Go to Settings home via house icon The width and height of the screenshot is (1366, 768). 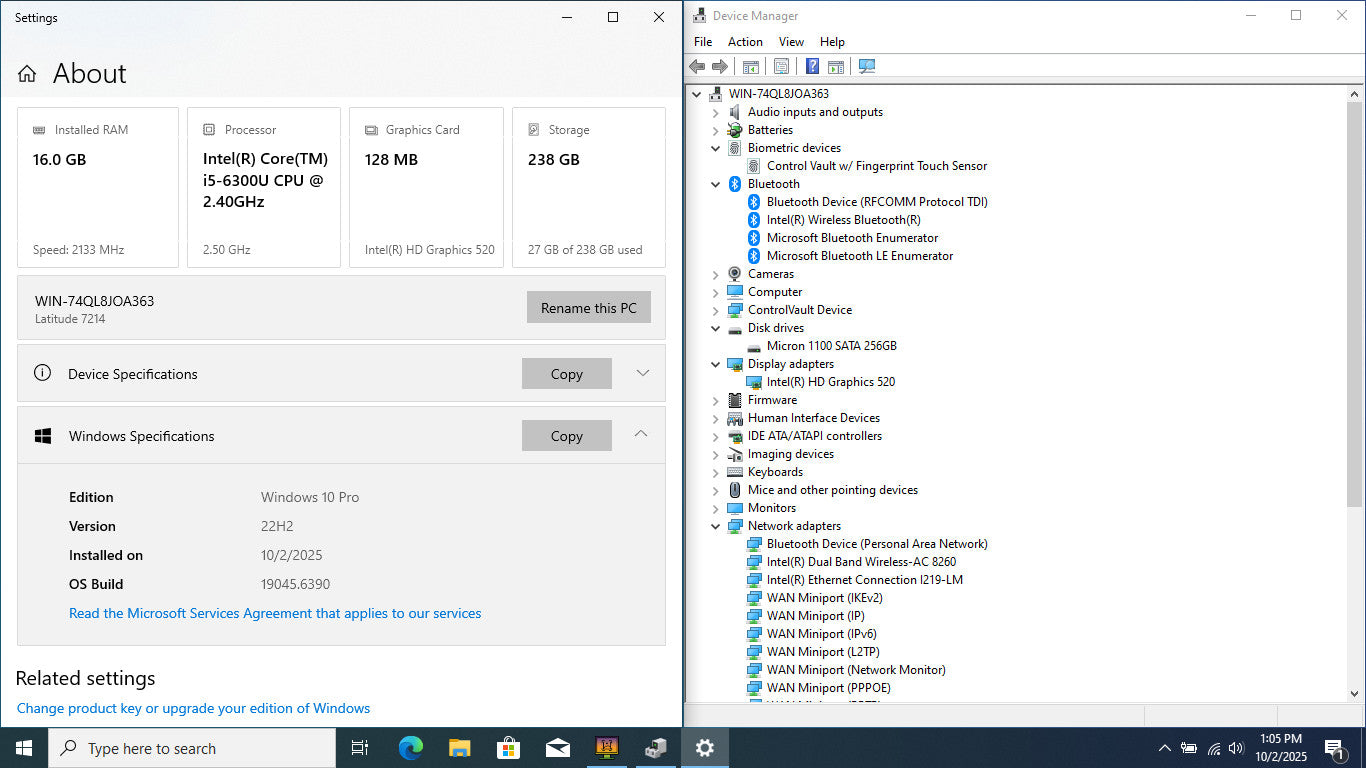click(27, 74)
